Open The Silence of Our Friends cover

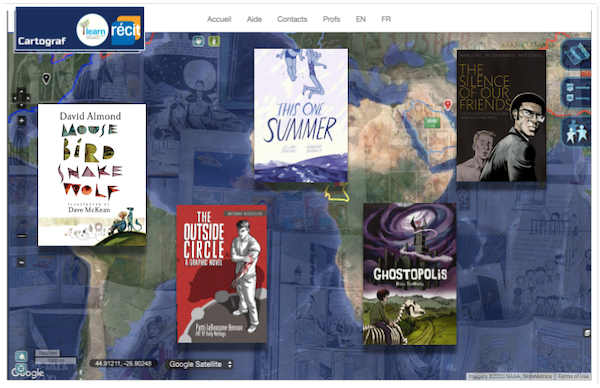(501, 116)
